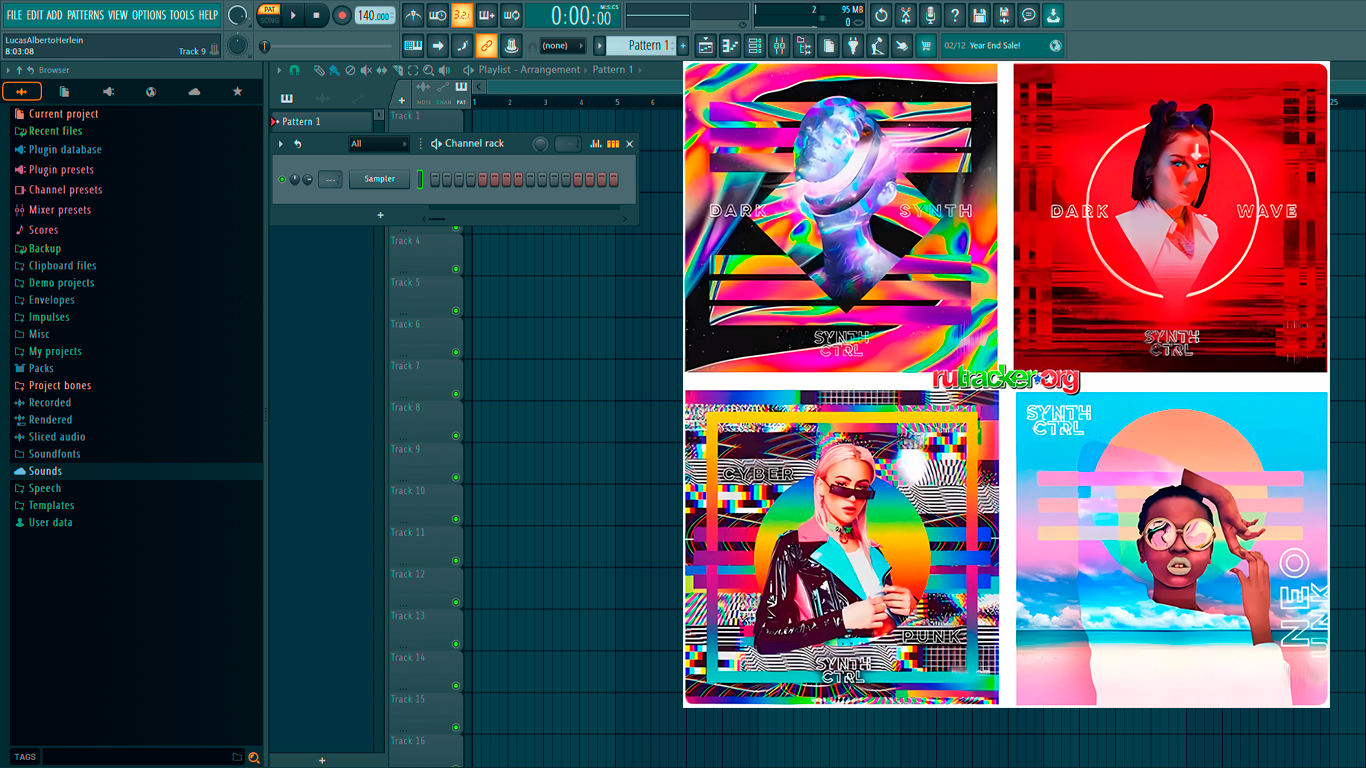Open the ADD menu
The width and height of the screenshot is (1366, 768).
point(54,15)
